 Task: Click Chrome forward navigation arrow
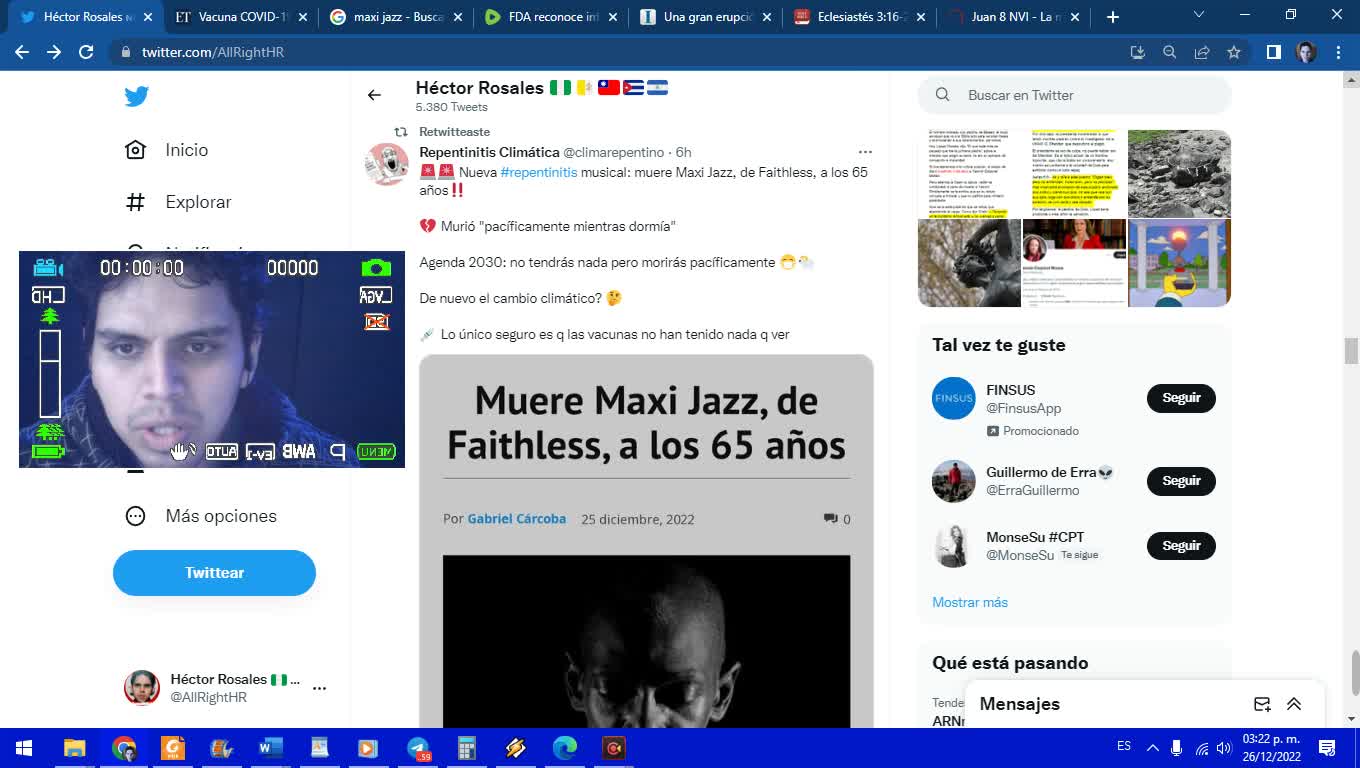(54, 52)
